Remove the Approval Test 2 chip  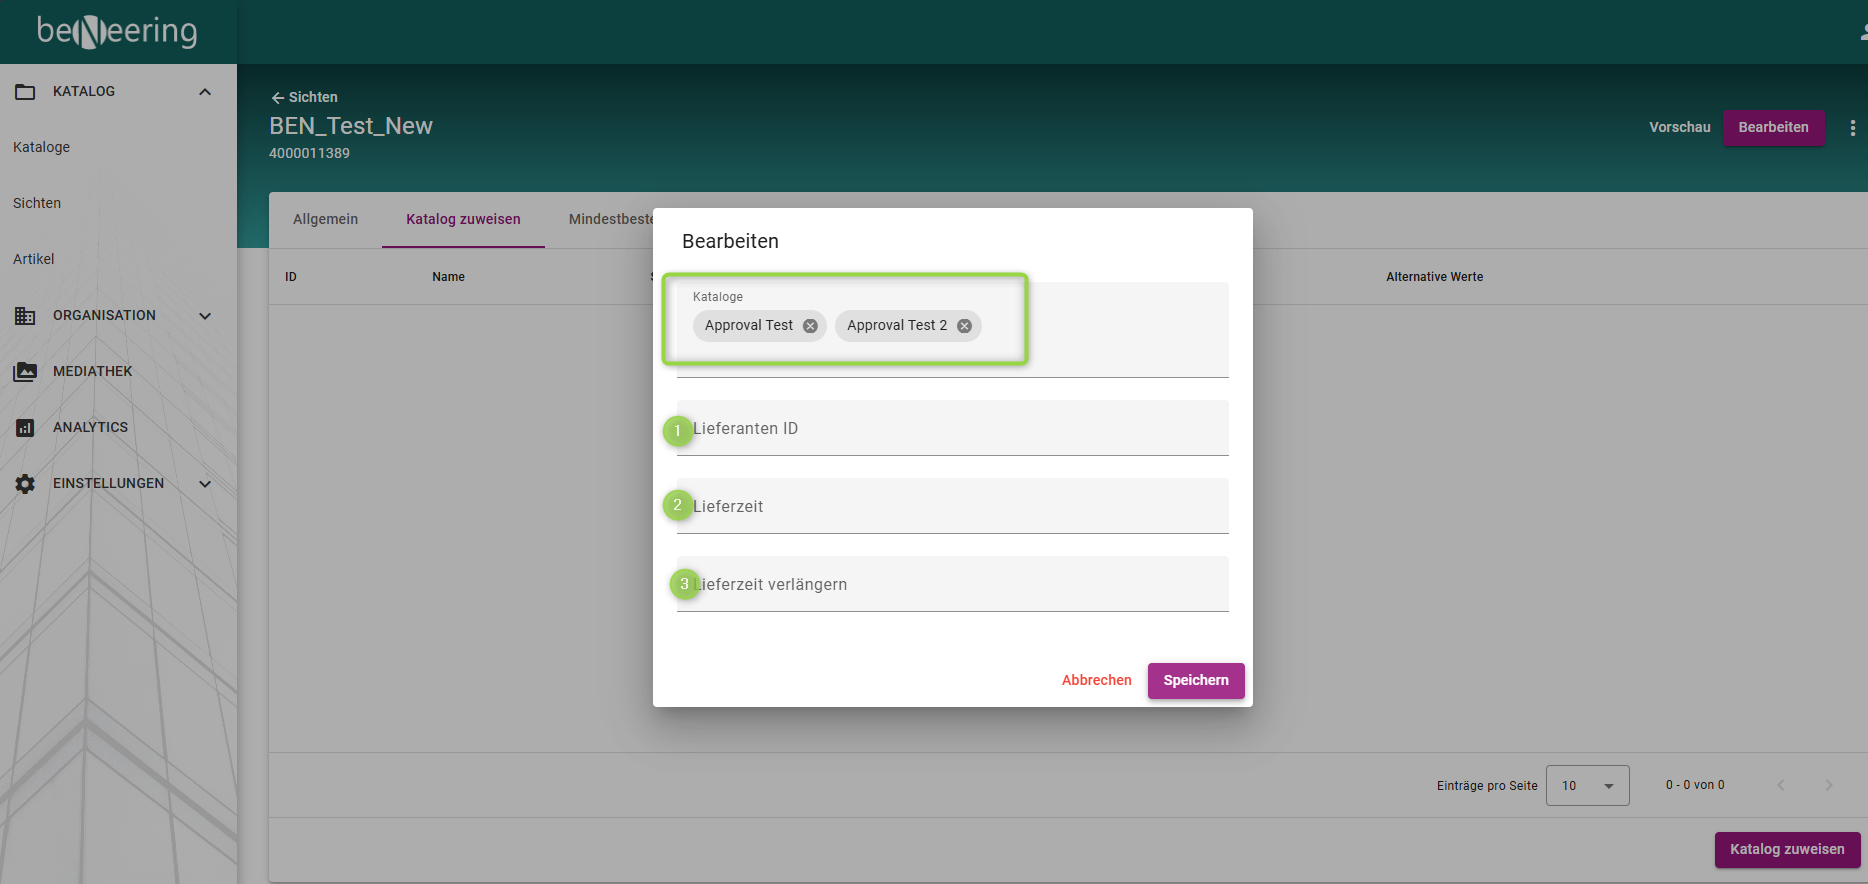coord(964,326)
